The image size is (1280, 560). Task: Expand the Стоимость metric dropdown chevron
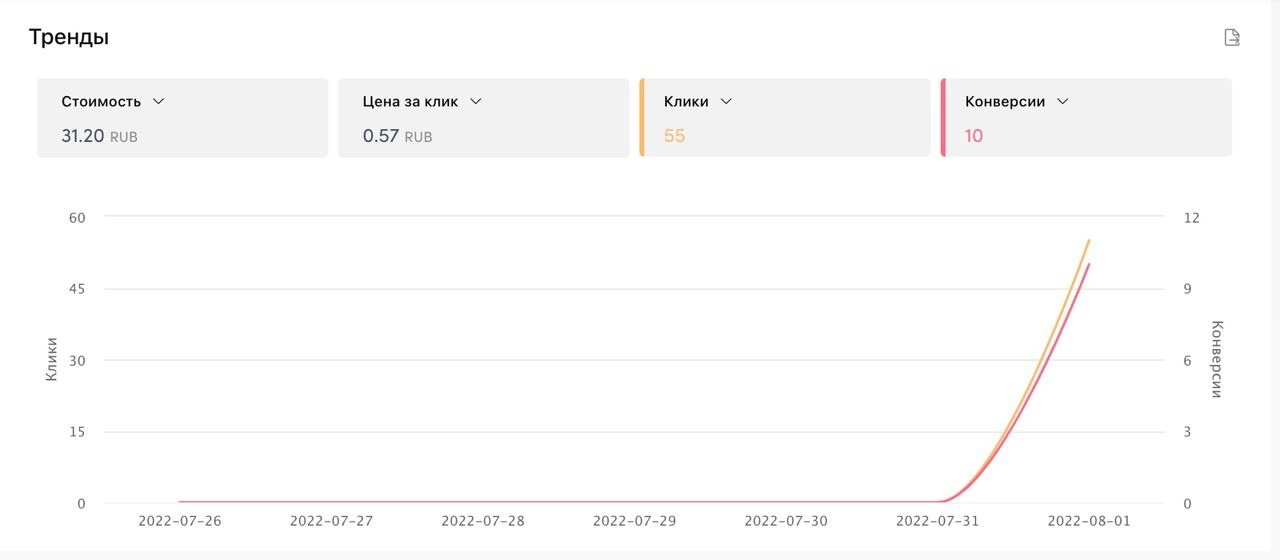158,102
